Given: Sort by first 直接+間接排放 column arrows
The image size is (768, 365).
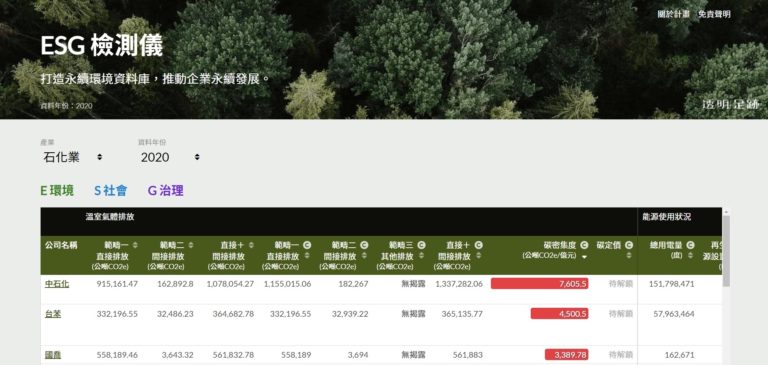Looking at the screenshot, I should pyautogui.click(x=251, y=245).
